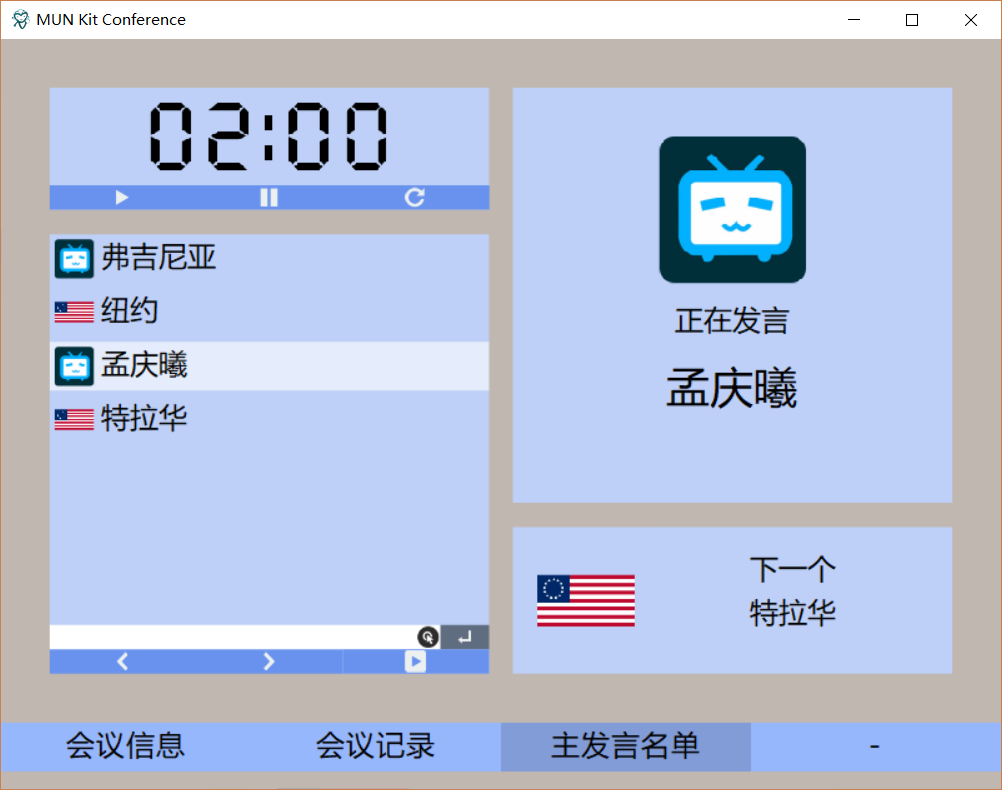This screenshot has height=790, width=1002.
Task: Click the MUN Kit icon in the title bar
Action: click(x=18, y=19)
